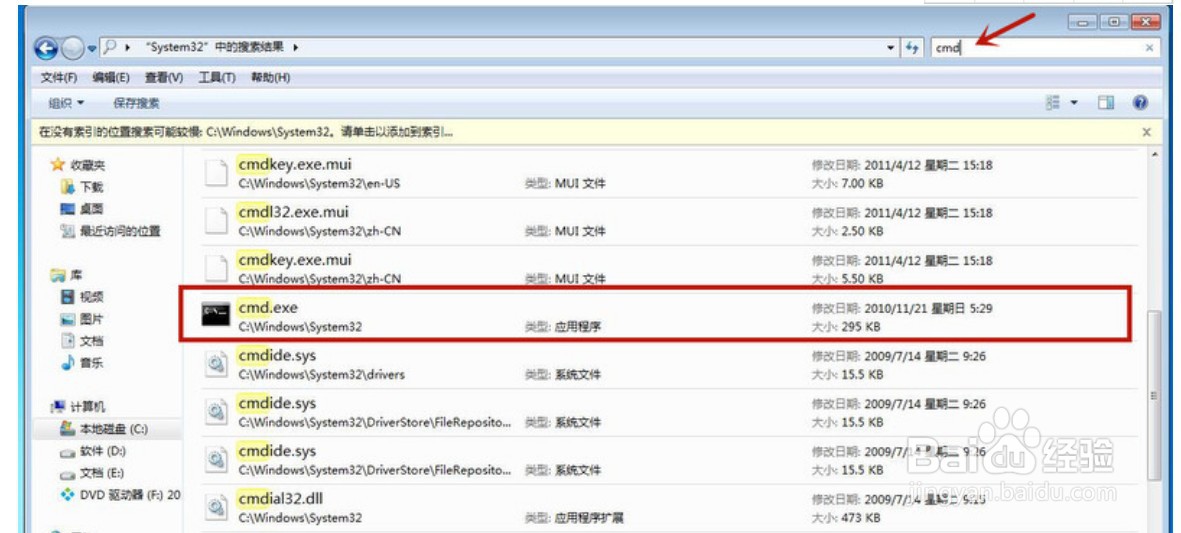Click icon of cmdide.sys in System32\drivers
This screenshot has width=1181, height=533.
click(x=215, y=363)
